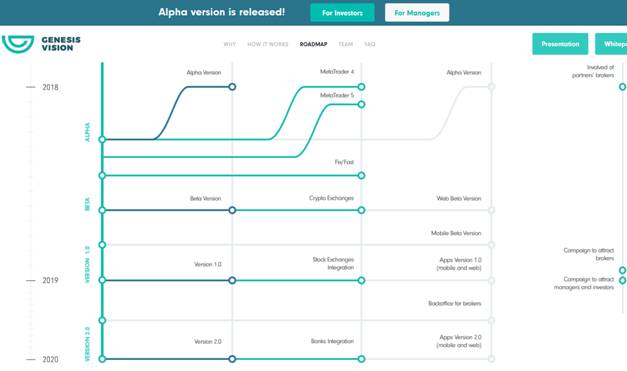Go to the WHY nav link
627x371 pixels.
tap(230, 44)
